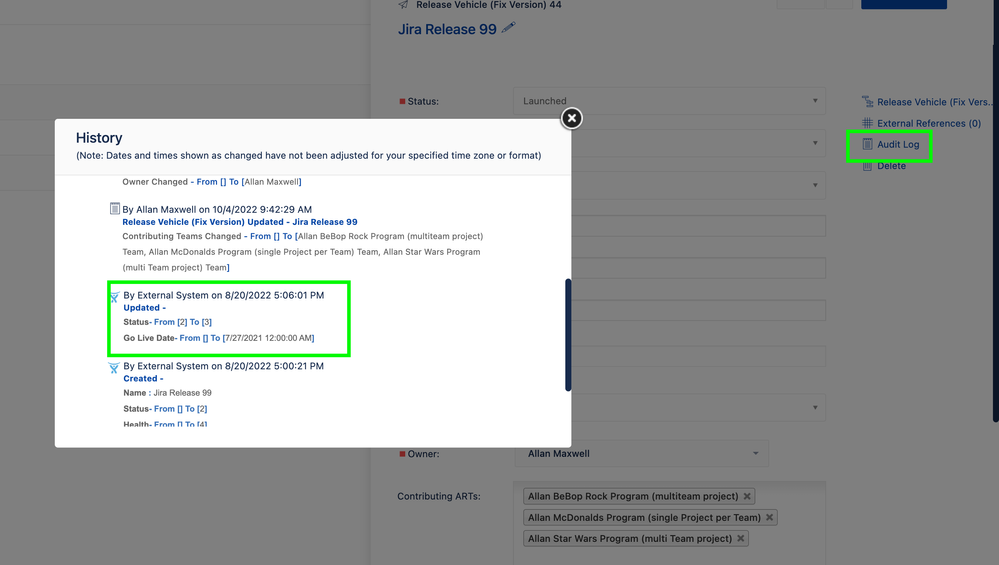Click the audit entry icon by Allan Maxwell 10/4/2022

[115, 208]
